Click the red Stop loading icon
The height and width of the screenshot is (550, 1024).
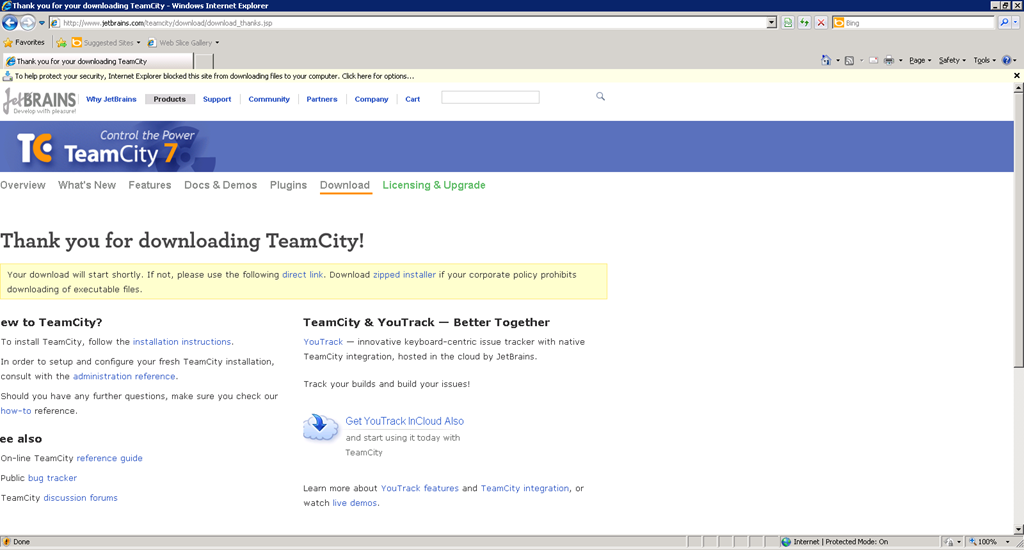pos(821,23)
